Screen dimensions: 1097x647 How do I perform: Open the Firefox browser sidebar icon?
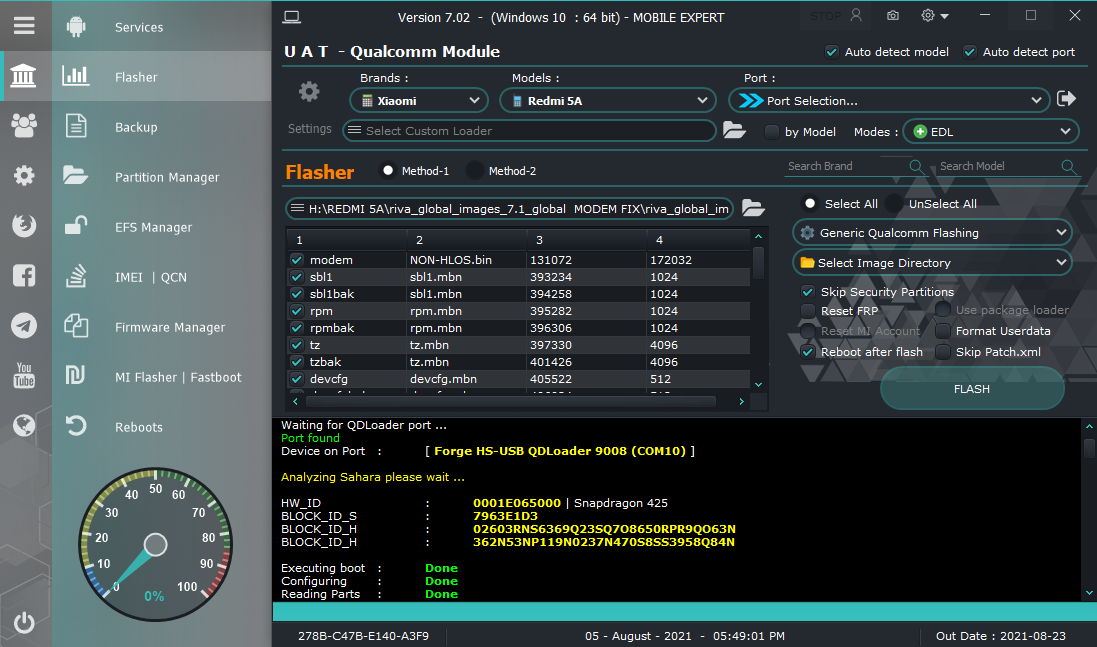pos(24,225)
